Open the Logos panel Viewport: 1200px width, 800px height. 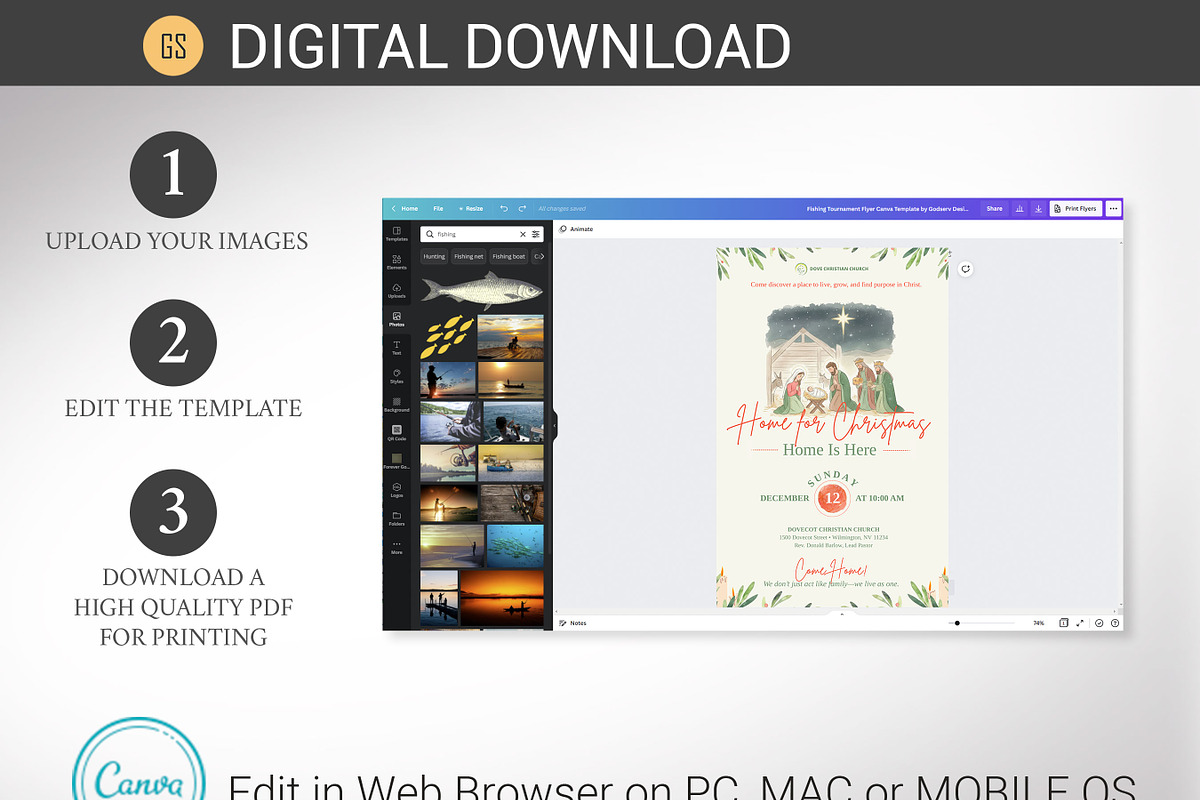(x=397, y=490)
